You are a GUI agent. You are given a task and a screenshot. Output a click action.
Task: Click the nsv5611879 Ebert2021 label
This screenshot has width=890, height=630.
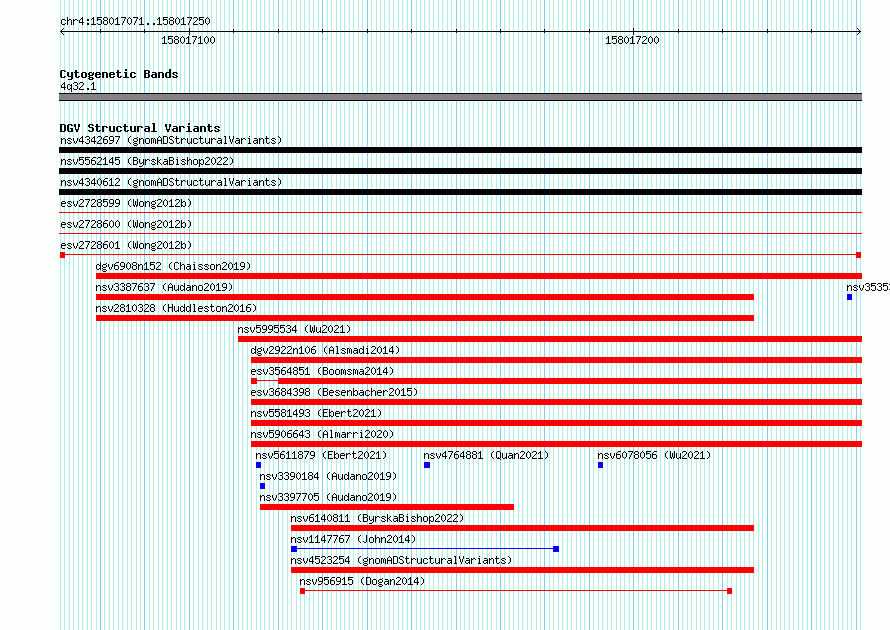(321, 455)
